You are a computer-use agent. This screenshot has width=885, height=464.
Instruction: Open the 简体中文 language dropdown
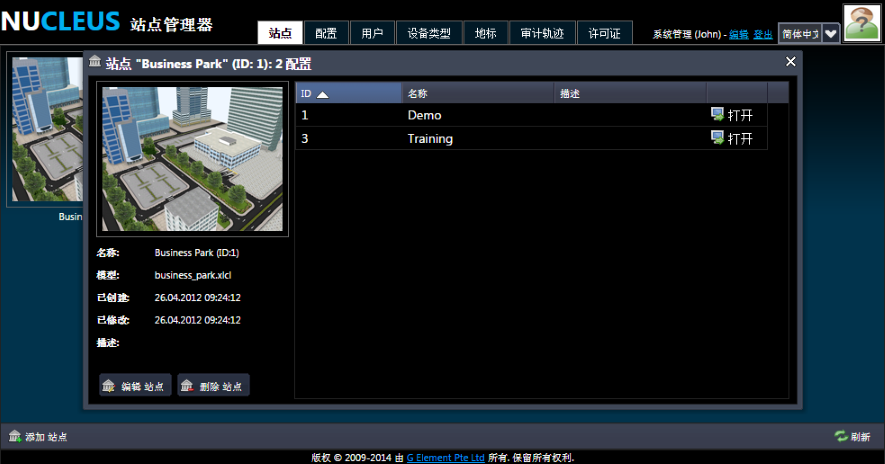pos(799,33)
